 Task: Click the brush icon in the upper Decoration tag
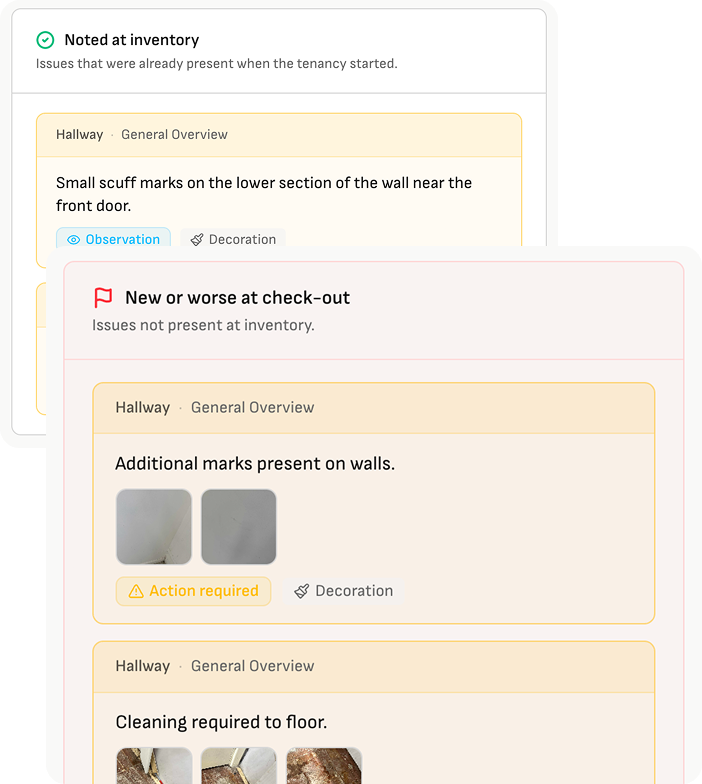[197, 240]
